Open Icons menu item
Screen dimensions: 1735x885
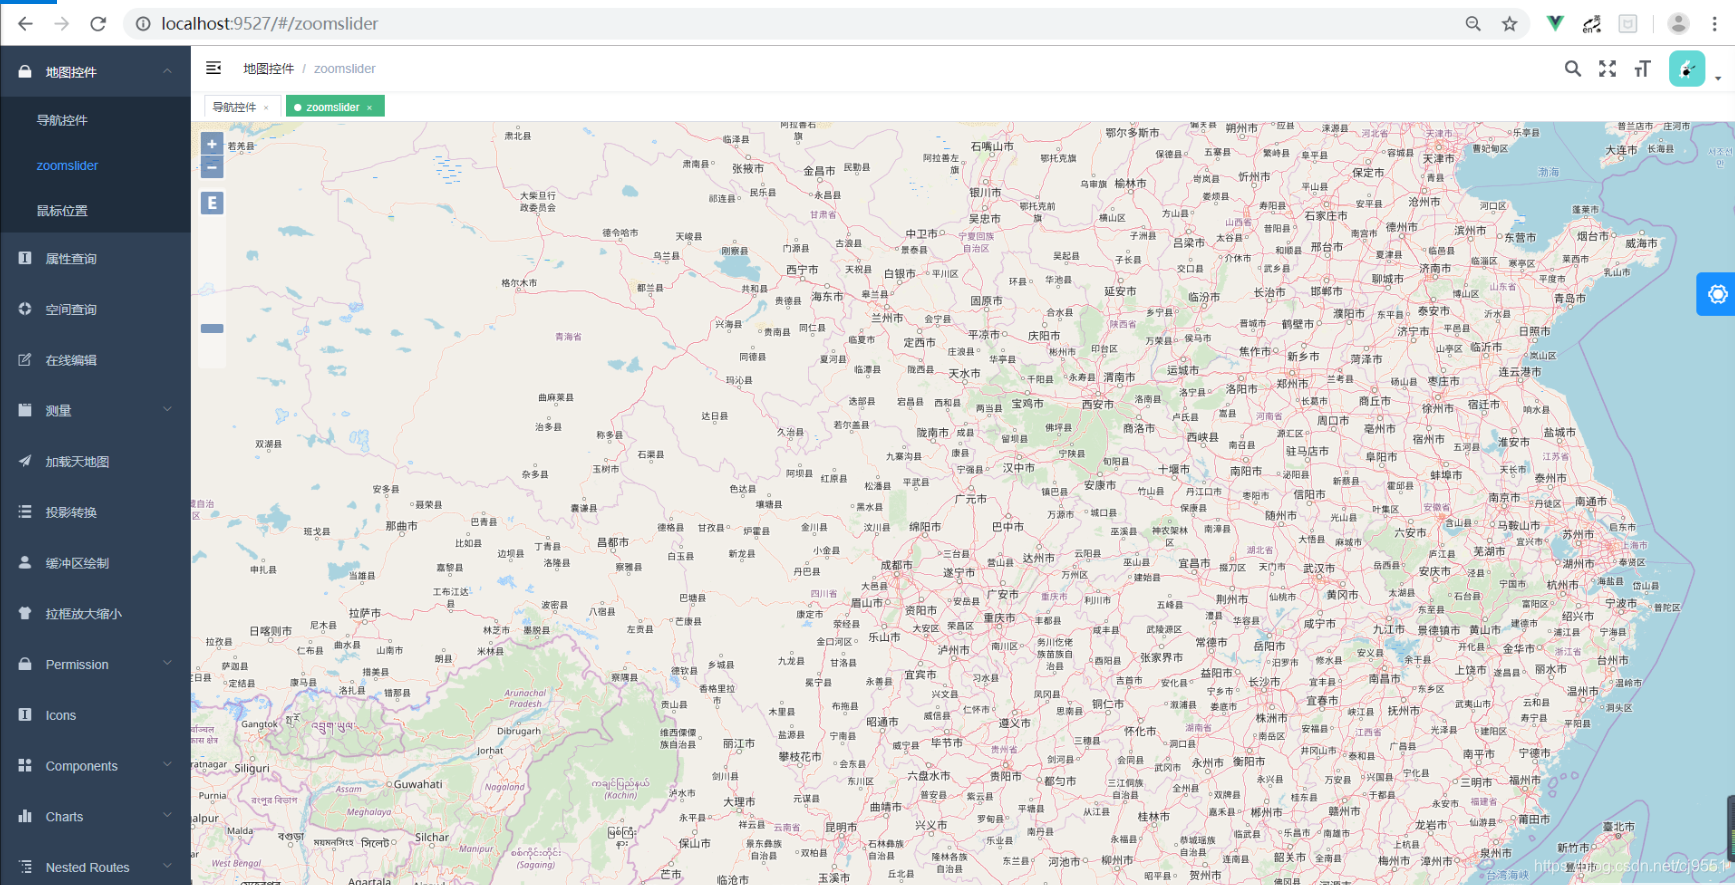[95, 715]
